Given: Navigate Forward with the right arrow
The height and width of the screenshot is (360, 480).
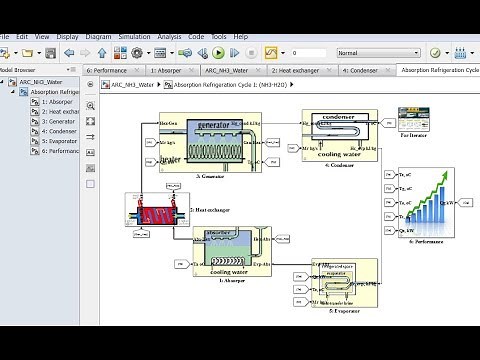Looking at the screenshot, I should pos(85,53).
